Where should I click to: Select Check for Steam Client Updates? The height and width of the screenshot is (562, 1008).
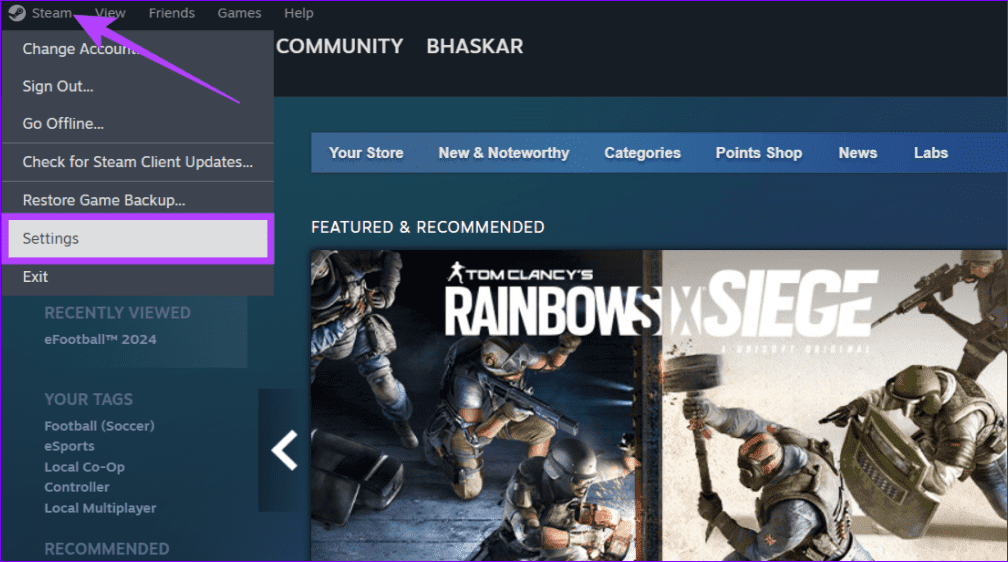[x=138, y=162]
